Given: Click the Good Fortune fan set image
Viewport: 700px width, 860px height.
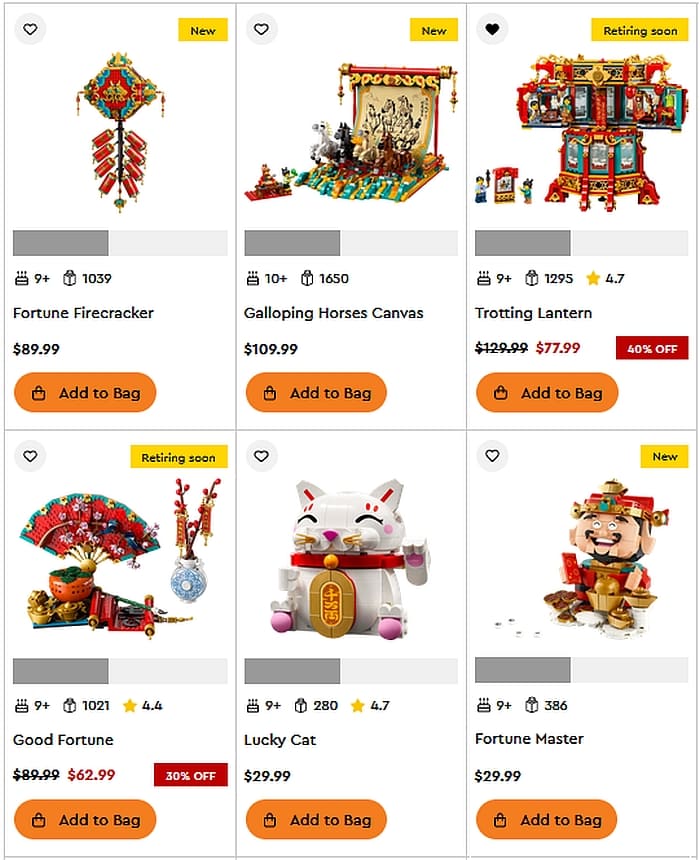Looking at the screenshot, I should [x=120, y=558].
